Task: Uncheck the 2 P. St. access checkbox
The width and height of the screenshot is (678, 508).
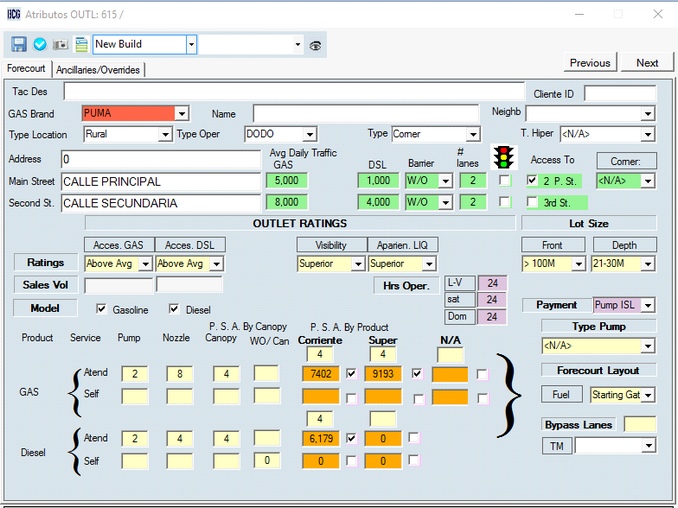Action: pos(532,180)
